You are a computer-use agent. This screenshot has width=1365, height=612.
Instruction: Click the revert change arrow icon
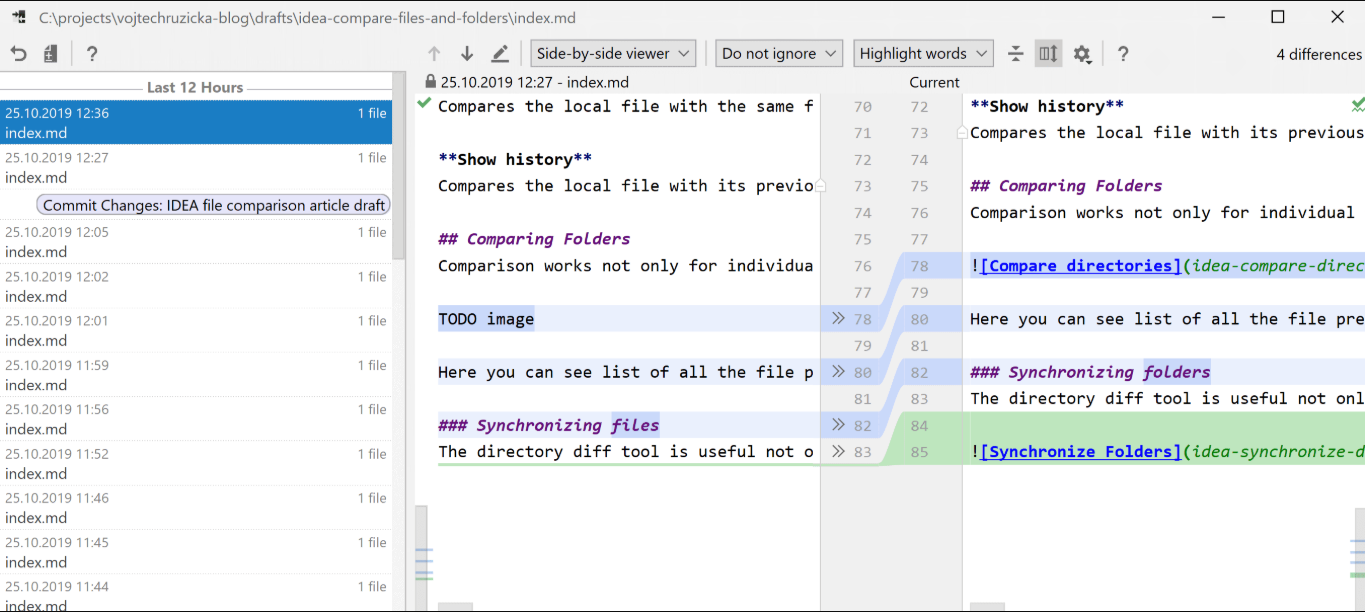tap(18, 53)
